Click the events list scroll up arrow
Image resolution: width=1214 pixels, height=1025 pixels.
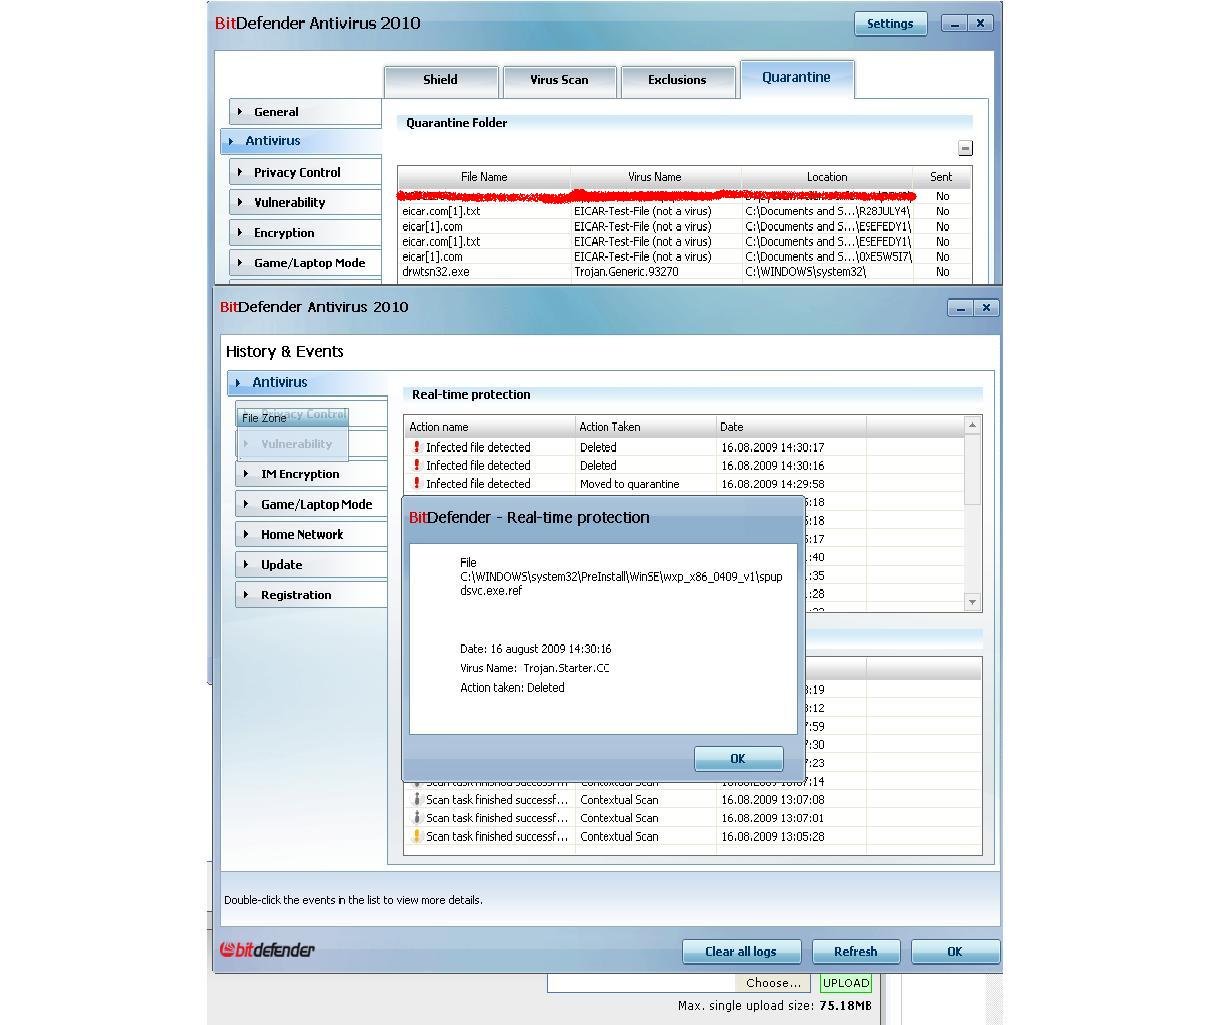tap(972, 425)
